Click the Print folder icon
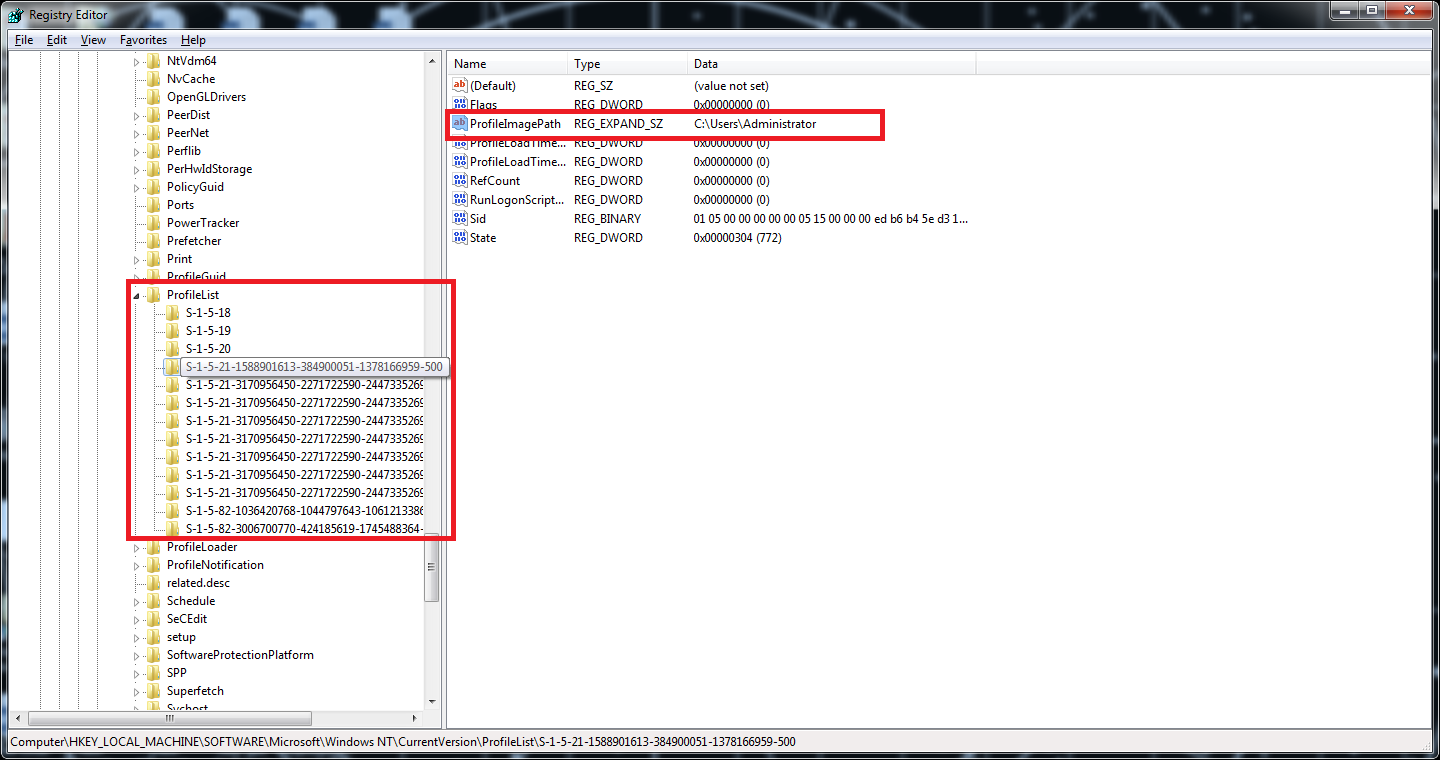1440x760 pixels. 153,259
